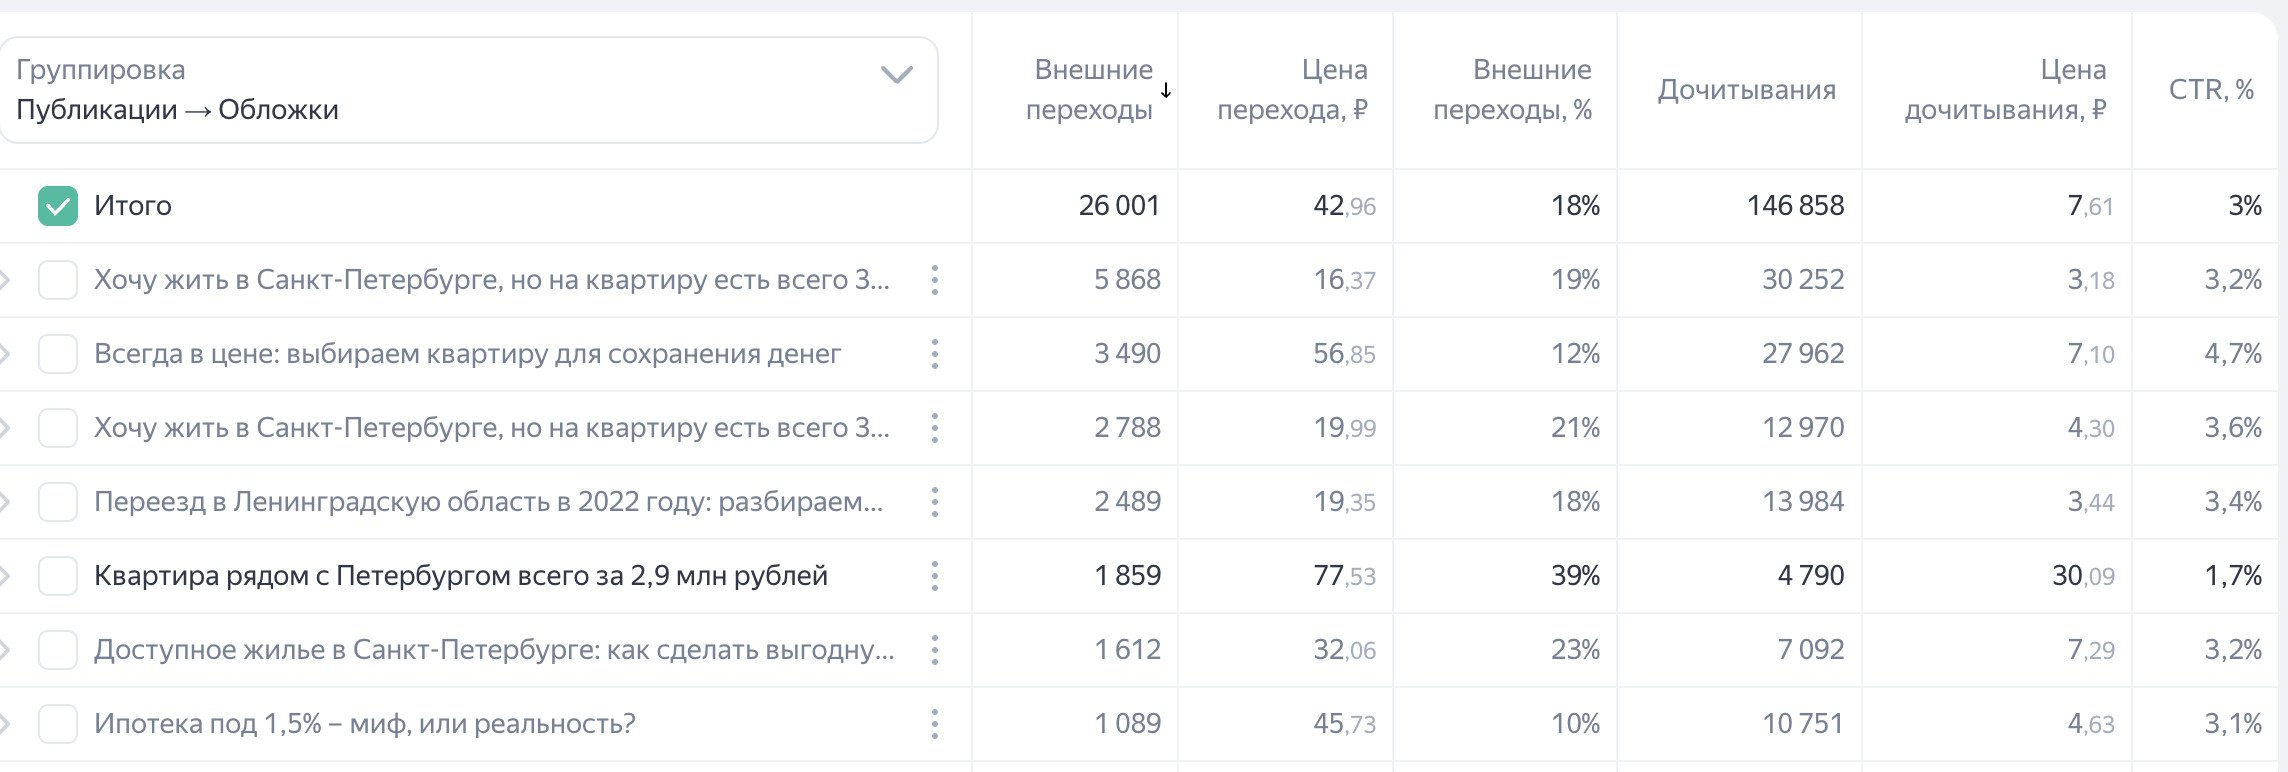Screen dimensions: 2288x772
Task: Expand the 'Доступное жилье в Санкт-Петербурге' row
Action: click(x=6, y=650)
